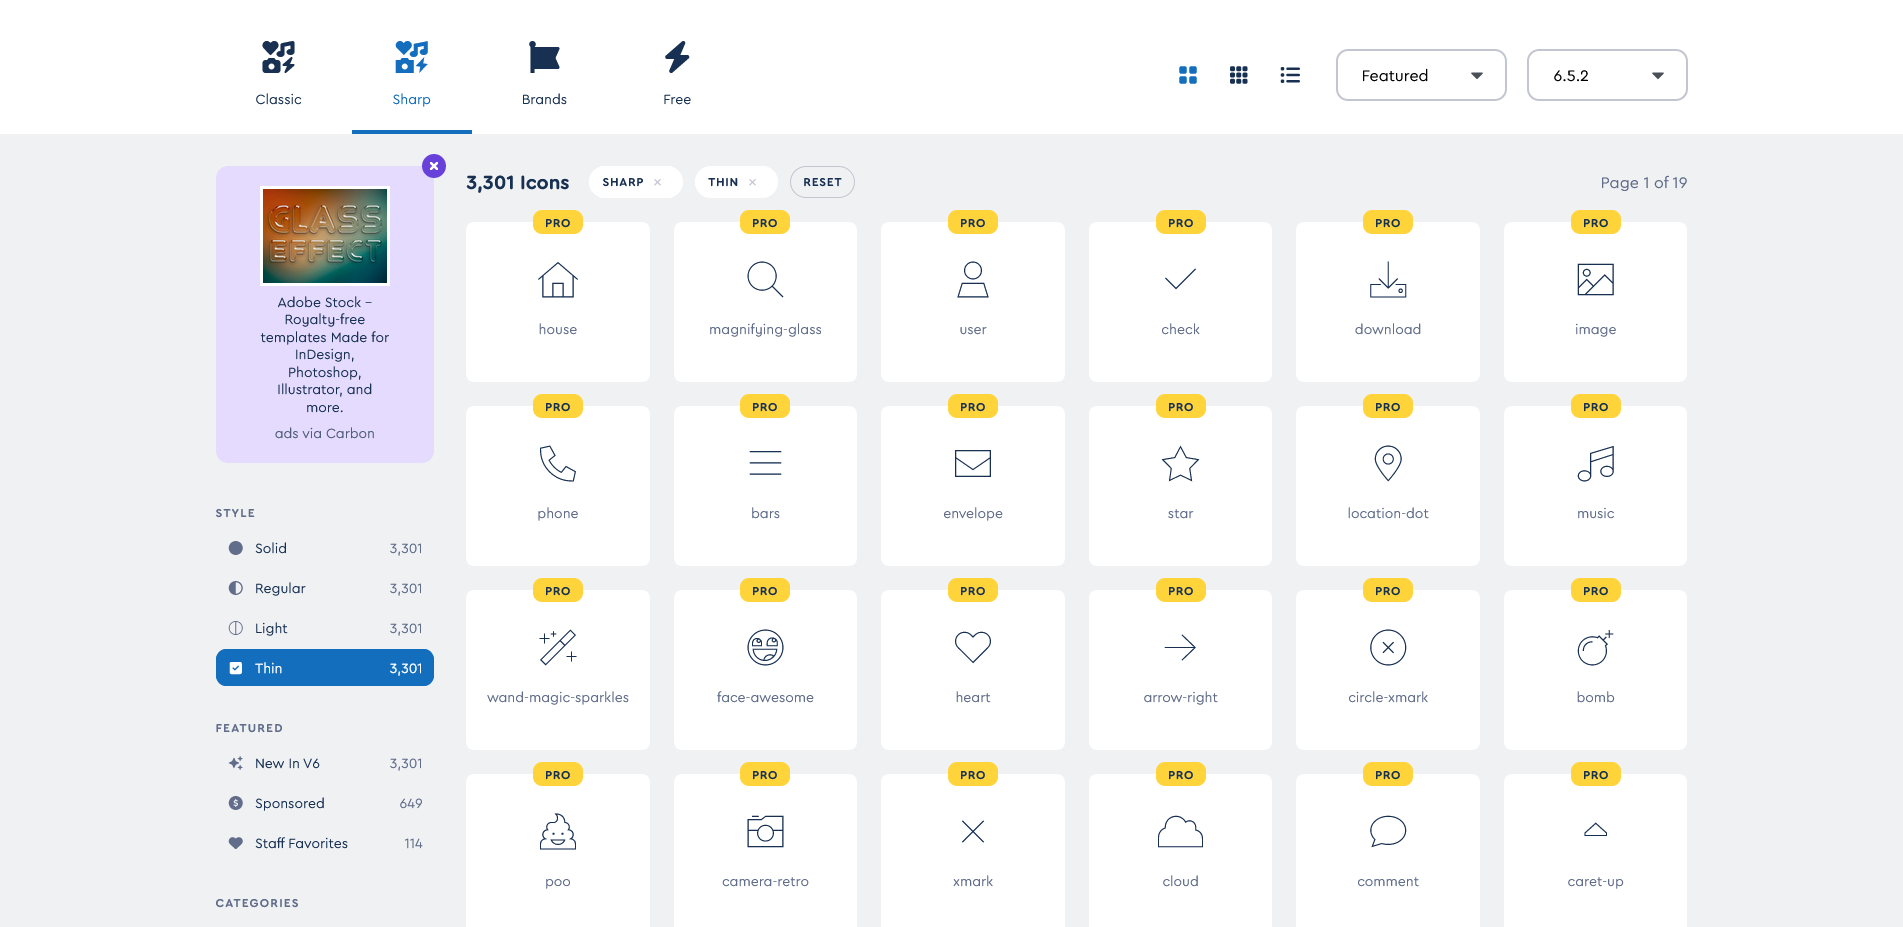This screenshot has width=1903, height=927.
Task: Open the wand-magic-sparkles icon
Action: pyautogui.click(x=557, y=669)
